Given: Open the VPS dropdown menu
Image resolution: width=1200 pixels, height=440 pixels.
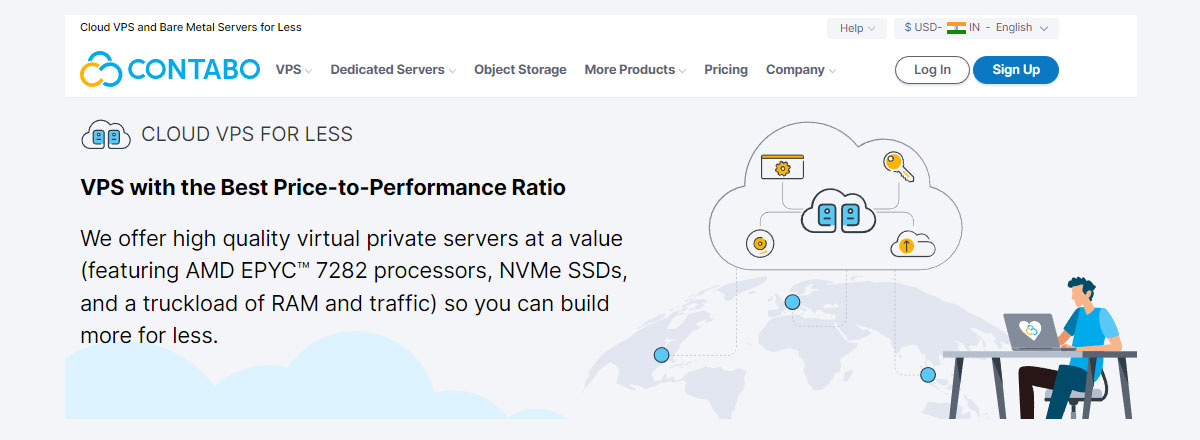Looking at the screenshot, I should coord(294,70).
